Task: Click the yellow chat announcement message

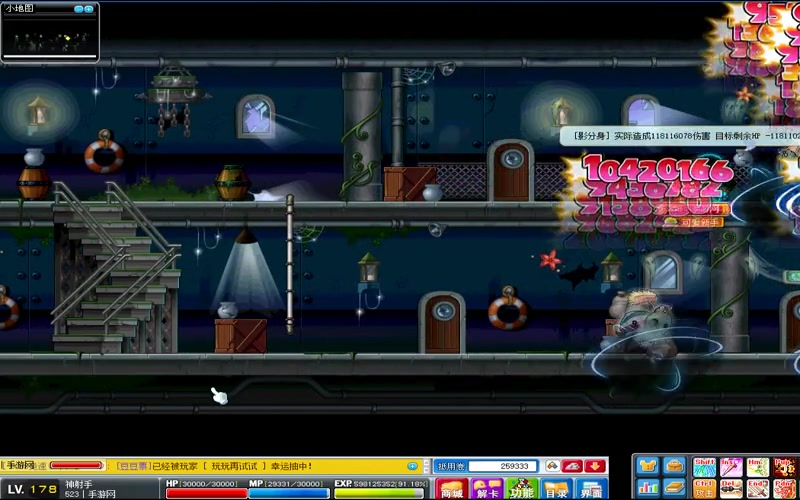Action: pyautogui.click(x=214, y=466)
